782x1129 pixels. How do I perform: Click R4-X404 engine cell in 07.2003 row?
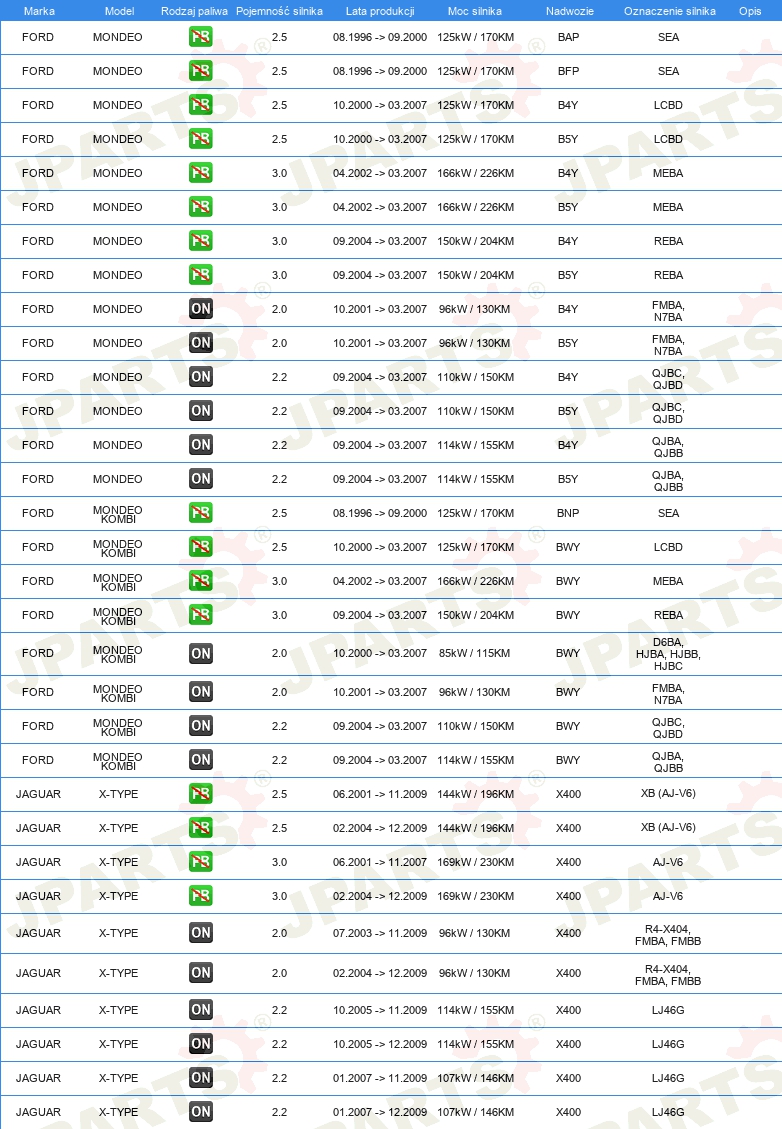[x=668, y=935]
